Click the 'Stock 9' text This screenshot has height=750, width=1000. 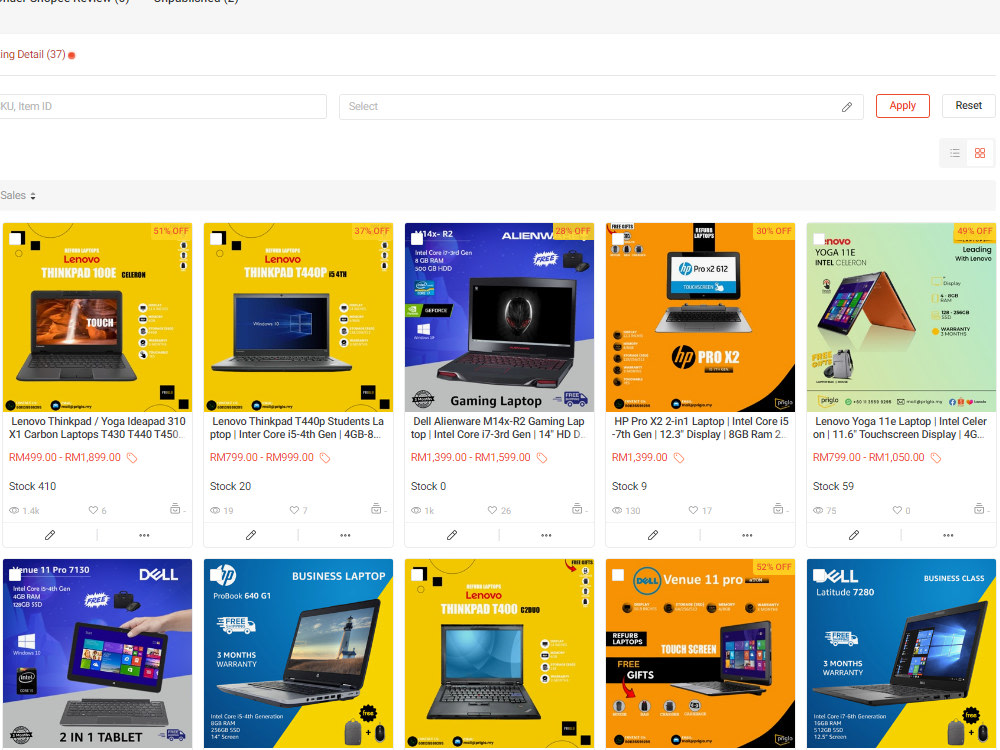click(629, 487)
